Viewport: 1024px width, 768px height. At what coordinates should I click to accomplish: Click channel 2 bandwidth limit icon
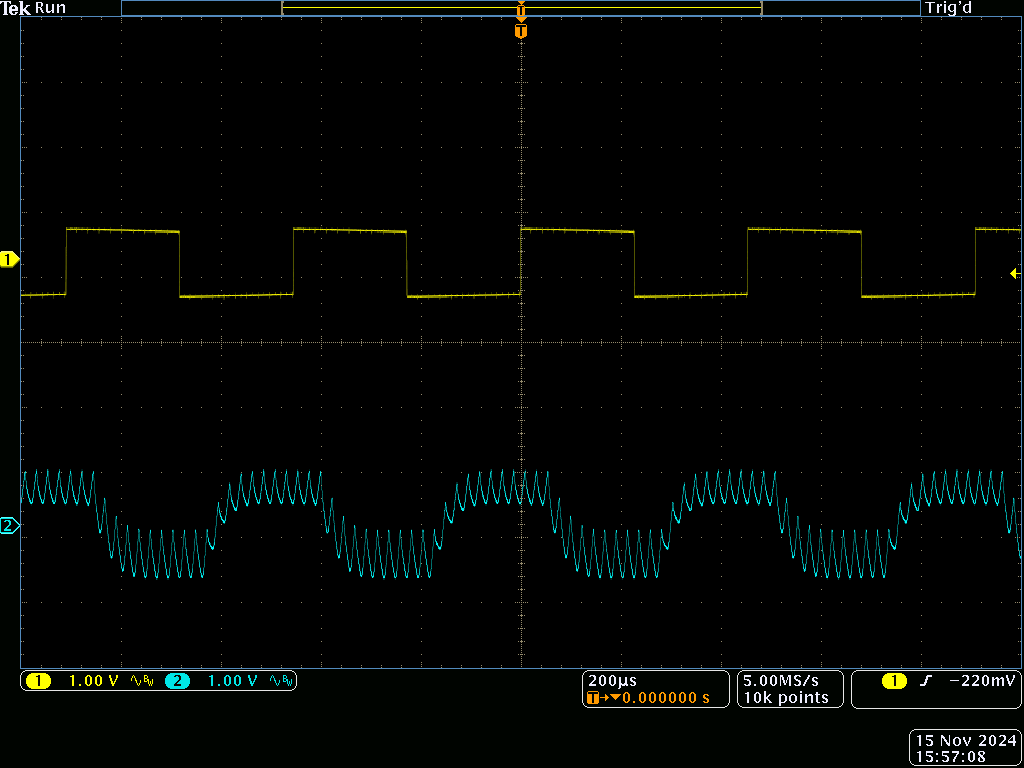280,681
